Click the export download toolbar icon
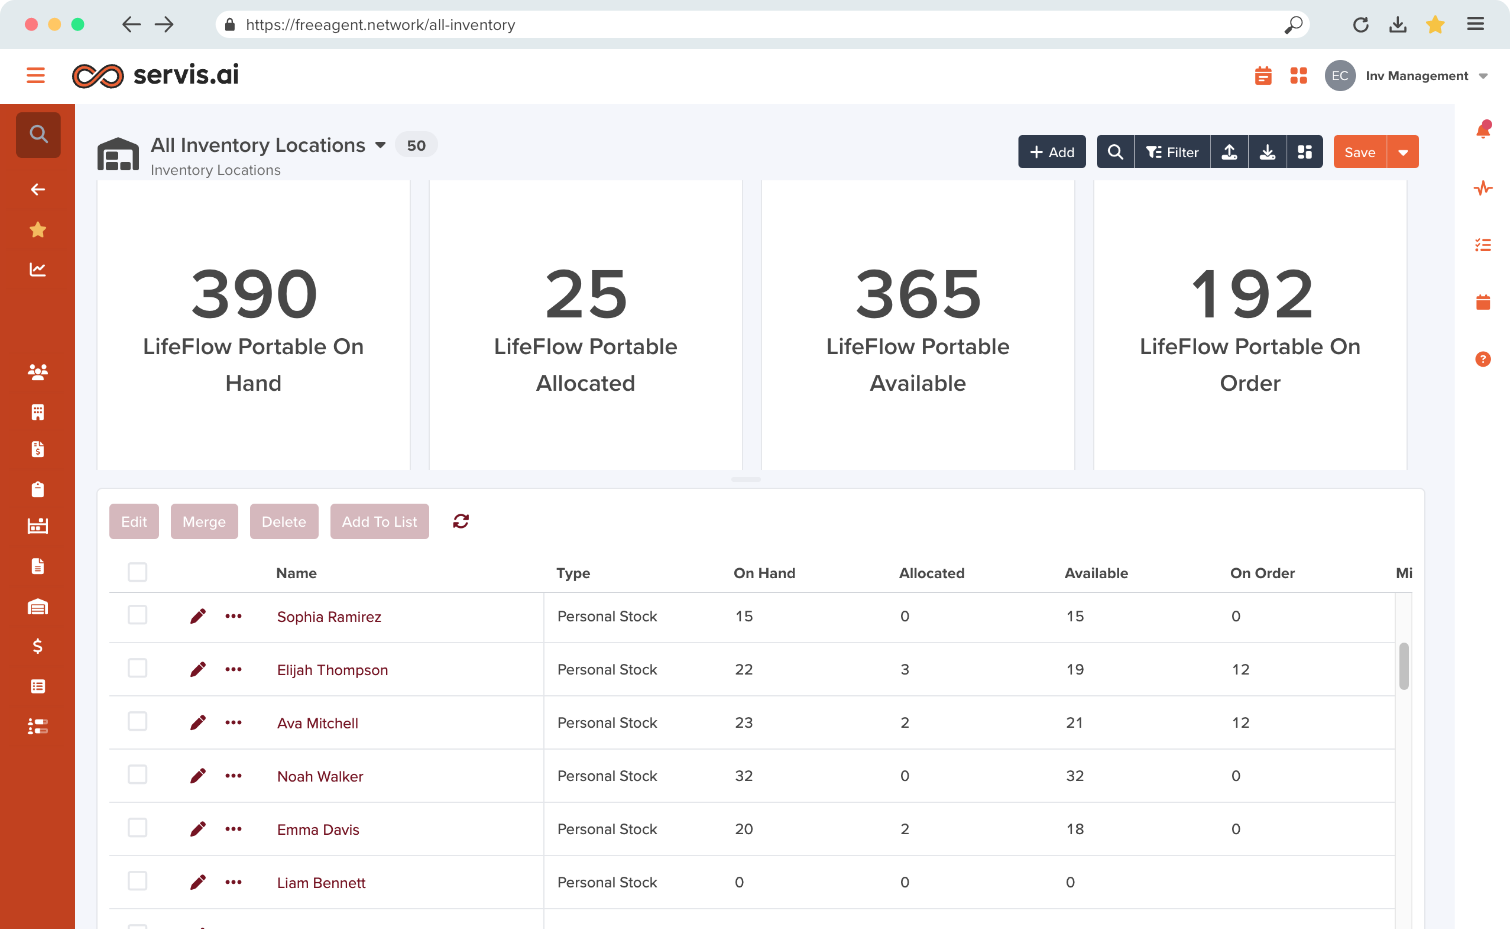This screenshot has height=929, width=1510. tap(1267, 152)
